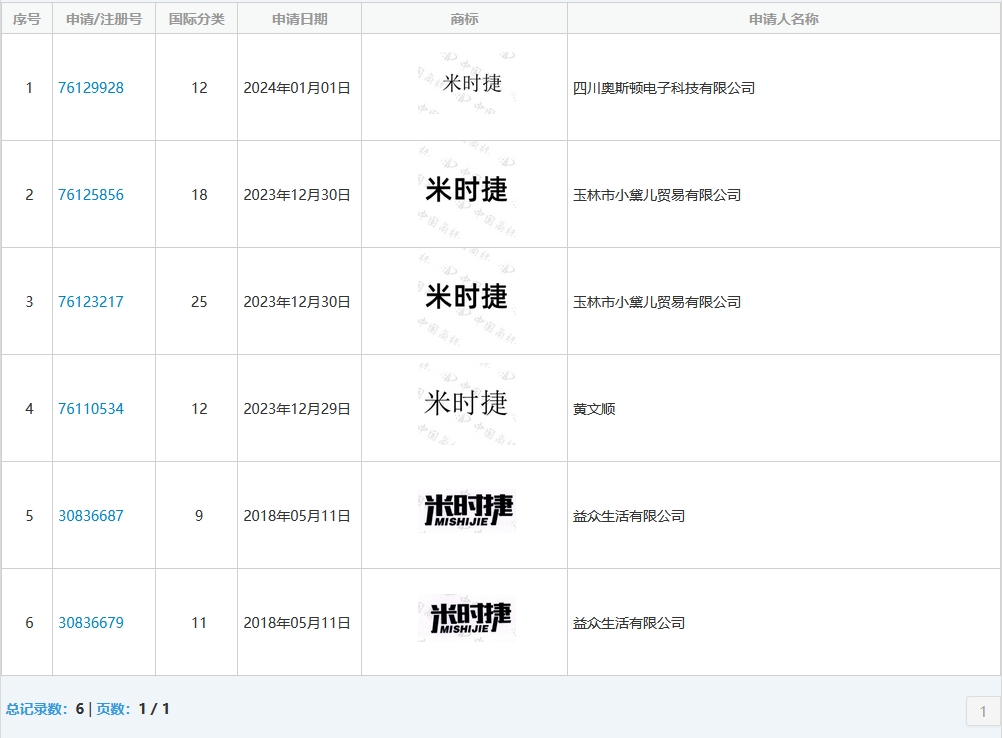Screen dimensions: 1002x738
Task: Click the 申请/注册号 column header
Action: (104, 19)
